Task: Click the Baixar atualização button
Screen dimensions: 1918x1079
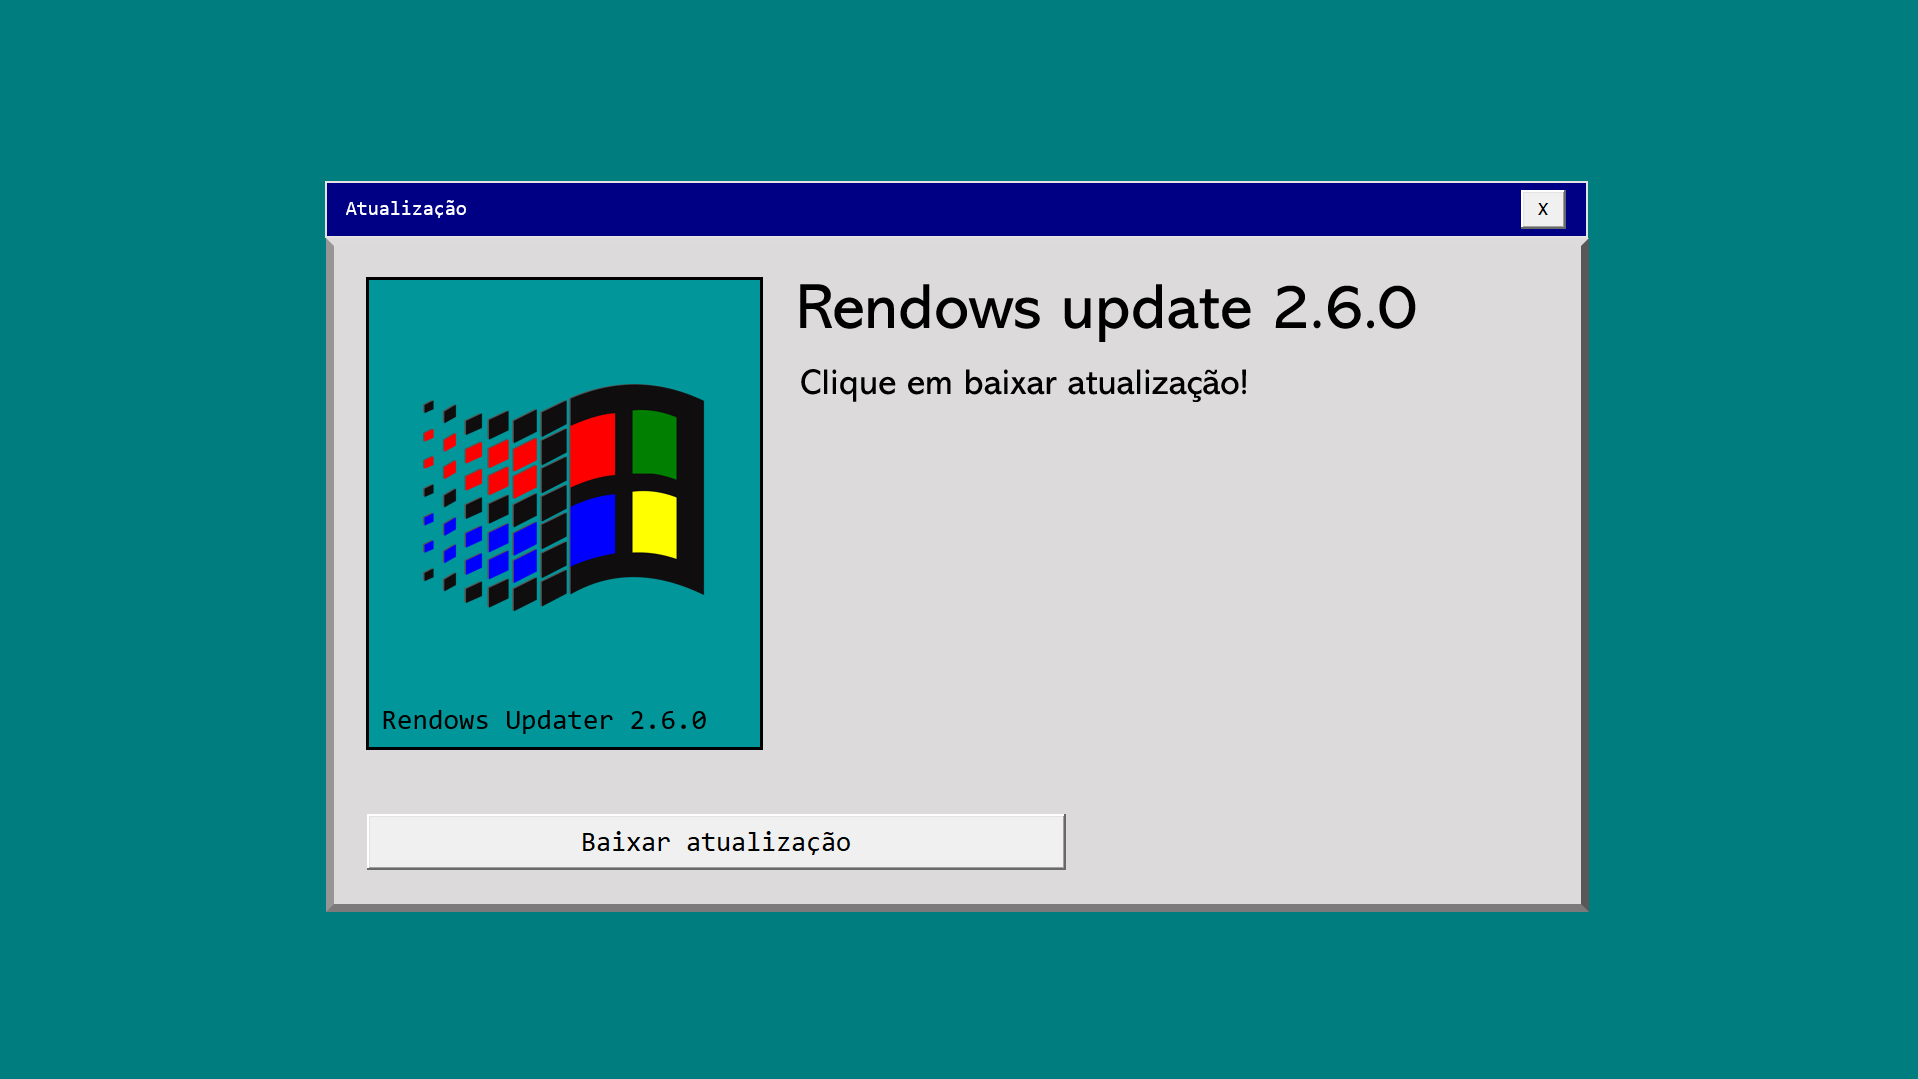Action: (x=716, y=841)
